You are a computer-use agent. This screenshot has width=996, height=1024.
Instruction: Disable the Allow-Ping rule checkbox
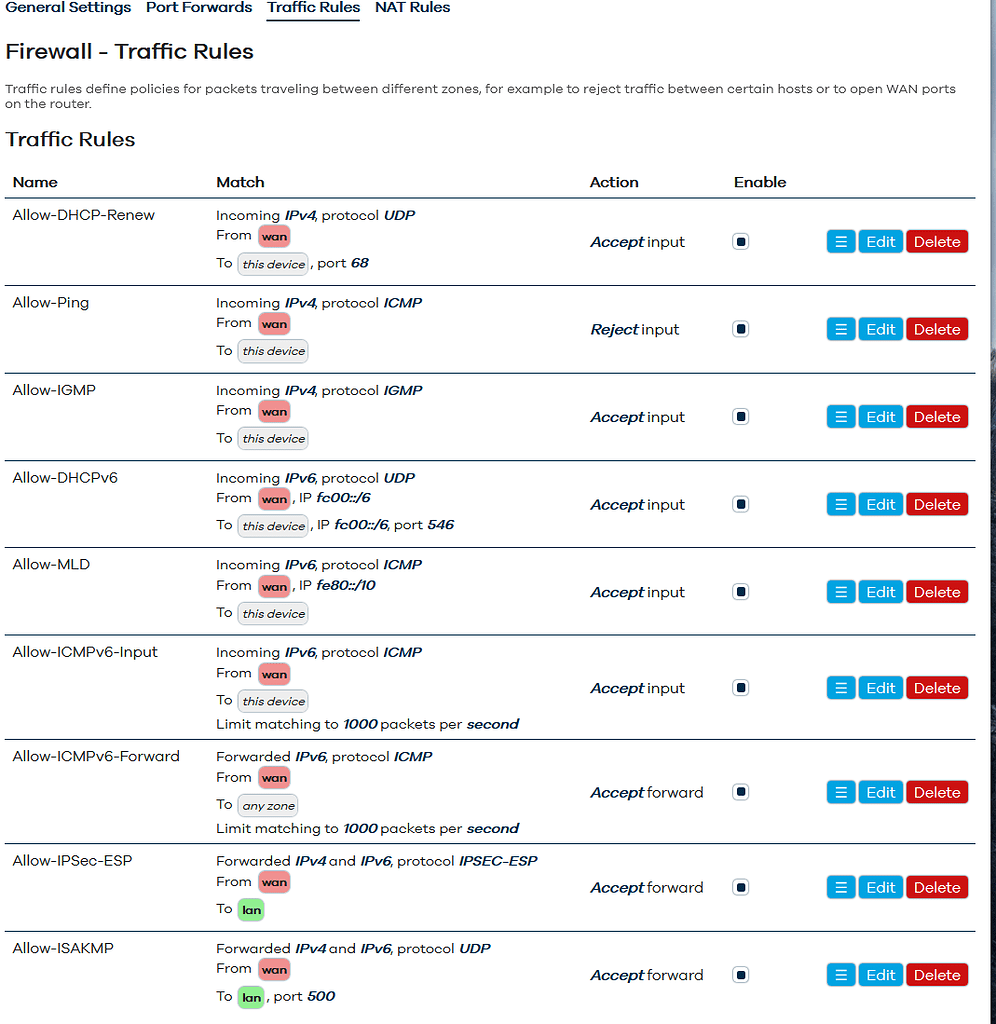740,328
